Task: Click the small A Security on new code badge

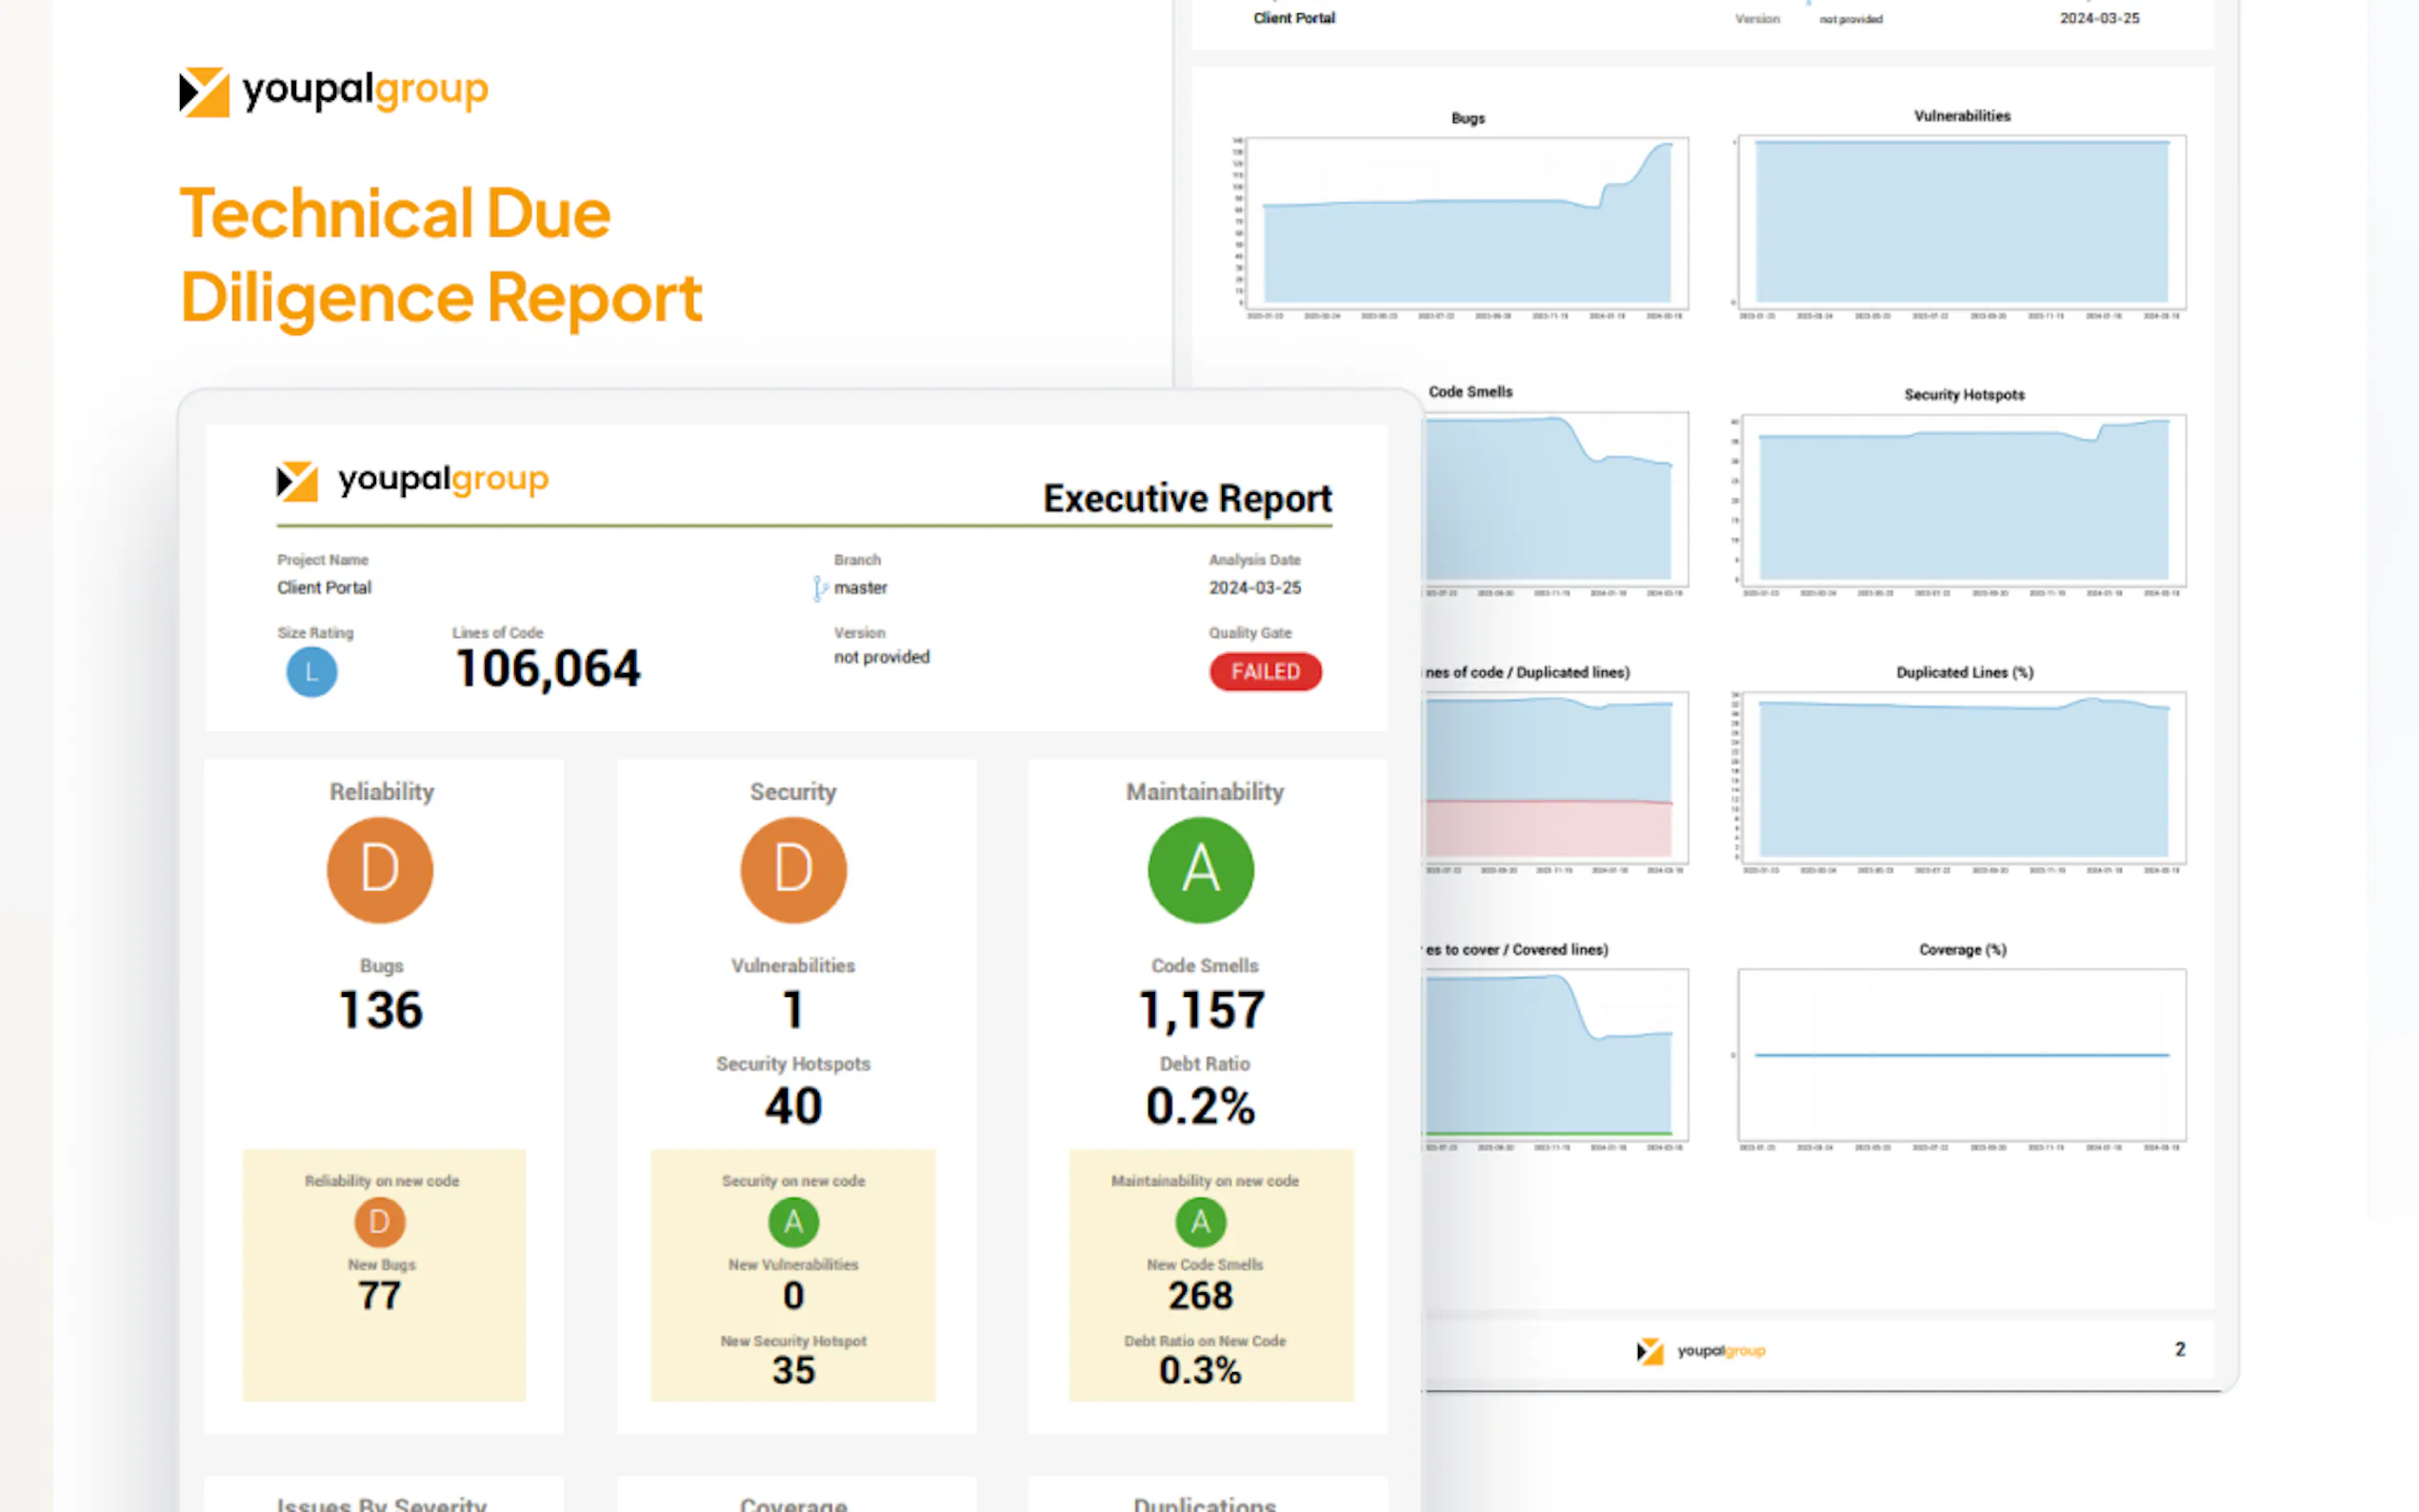Action: click(793, 1221)
